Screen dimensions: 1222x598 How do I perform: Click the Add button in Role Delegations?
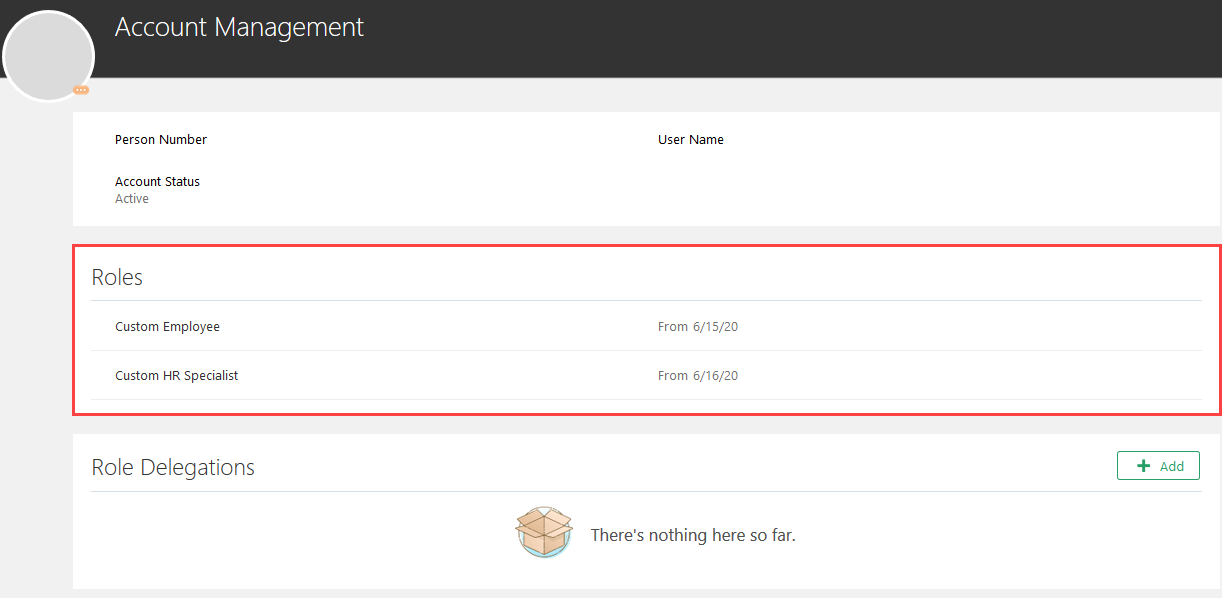1158,465
